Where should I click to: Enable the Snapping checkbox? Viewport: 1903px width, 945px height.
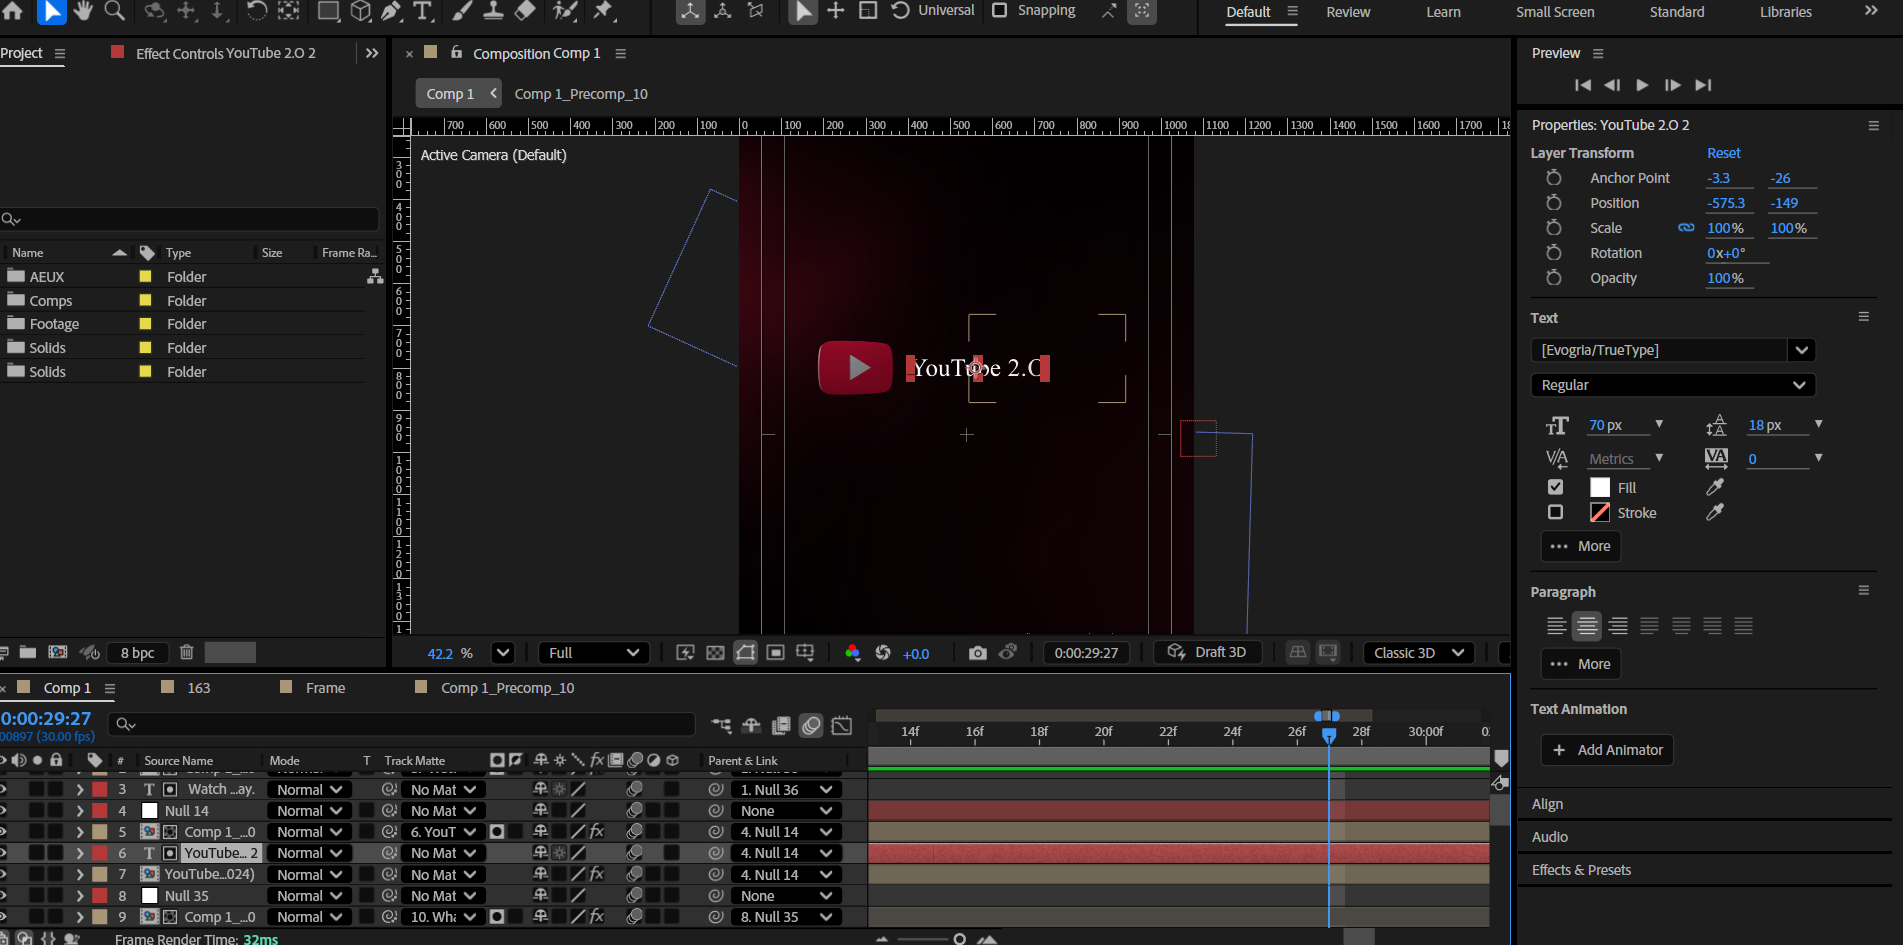(999, 10)
